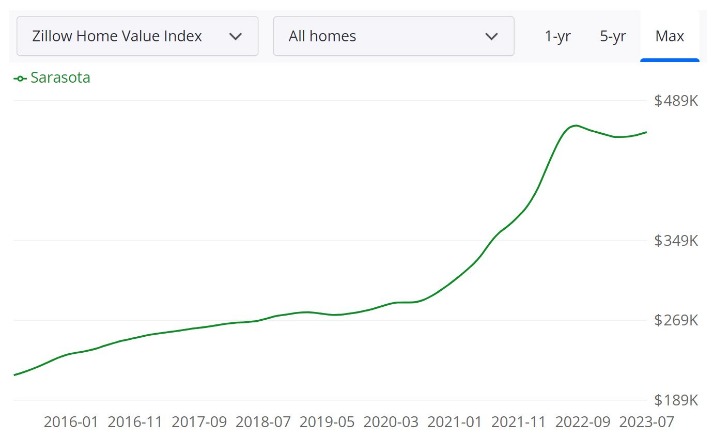
Task: Click the 2018-07 date label
Action: [x=263, y=422]
